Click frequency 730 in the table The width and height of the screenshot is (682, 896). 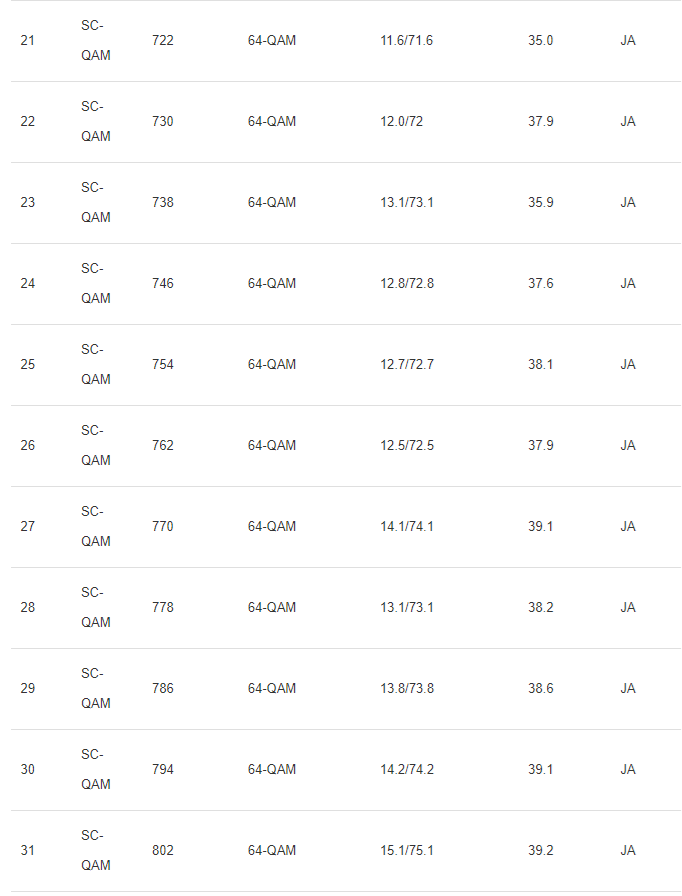point(162,122)
